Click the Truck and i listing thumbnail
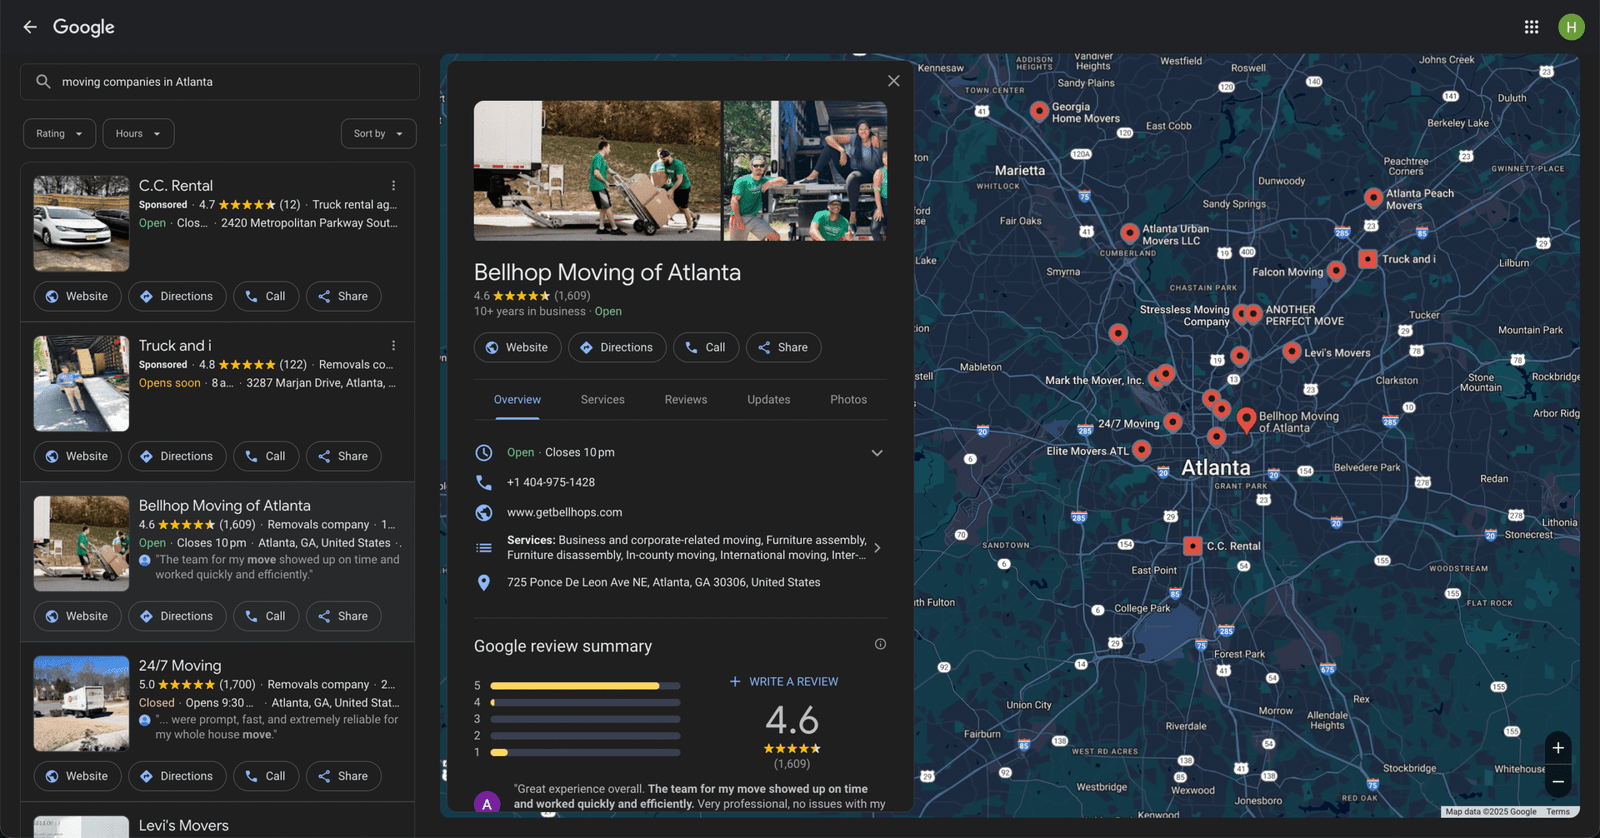Image resolution: width=1600 pixels, height=838 pixels. (81, 384)
